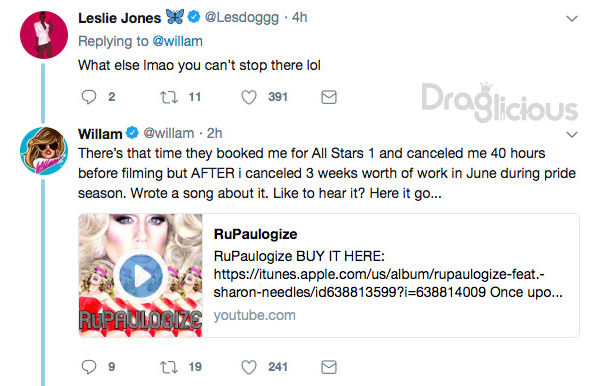Send Leslie Jones's tweet via direct message
The image size is (600, 386).
click(x=329, y=97)
